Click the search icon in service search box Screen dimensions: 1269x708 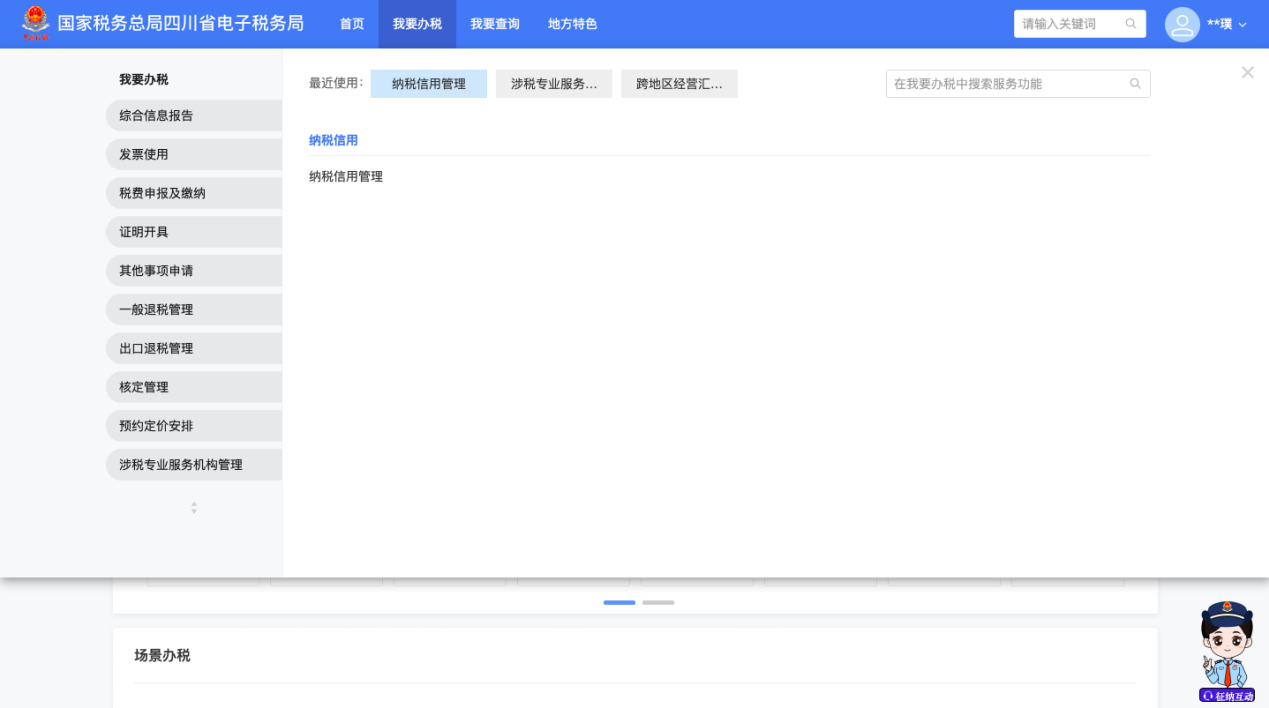point(1135,84)
